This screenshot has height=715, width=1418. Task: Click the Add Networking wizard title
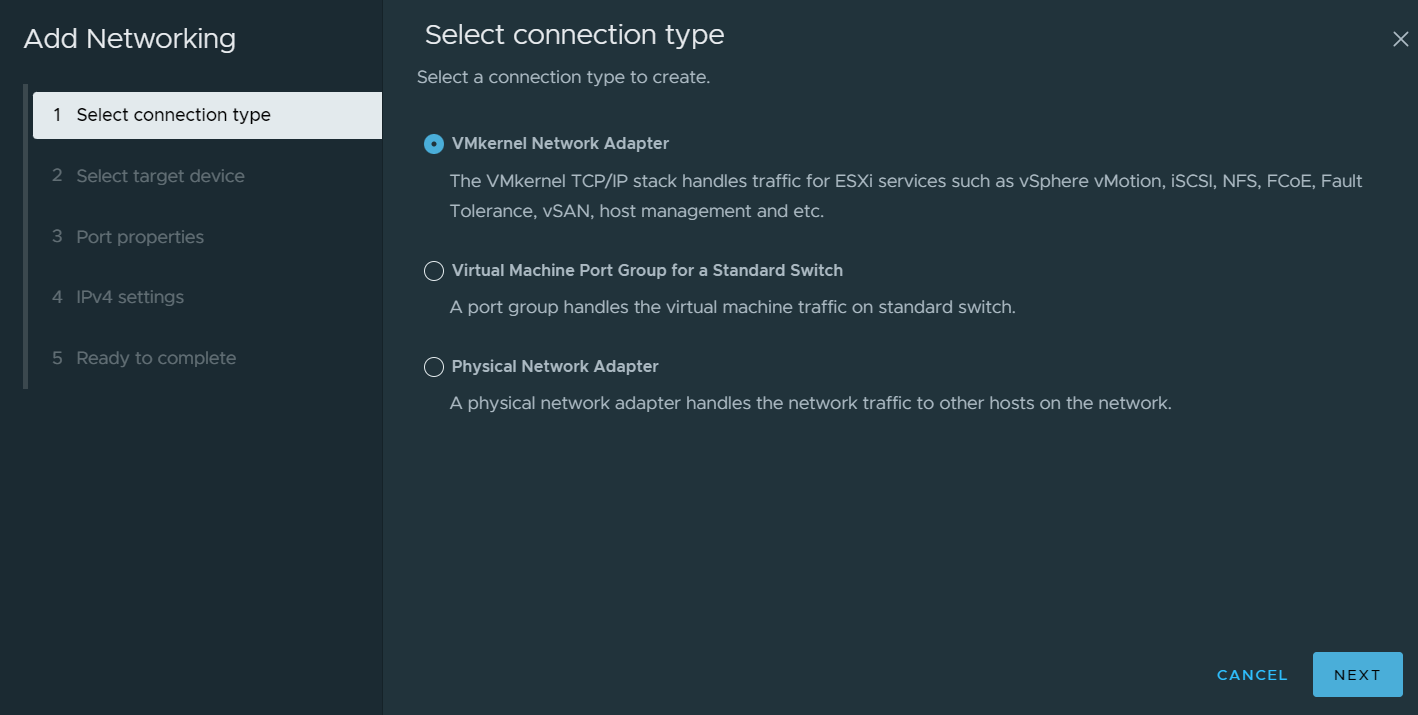(x=130, y=39)
